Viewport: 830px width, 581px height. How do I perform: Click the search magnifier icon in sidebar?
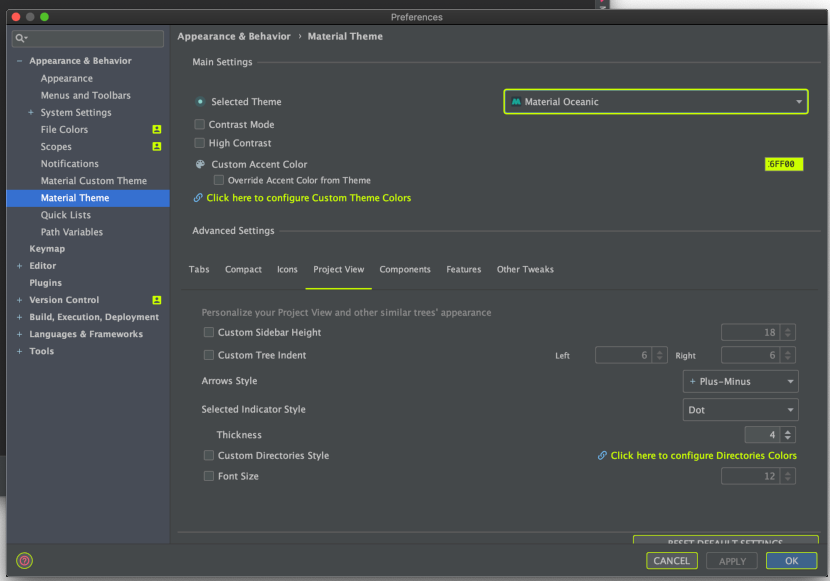coord(21,38)
